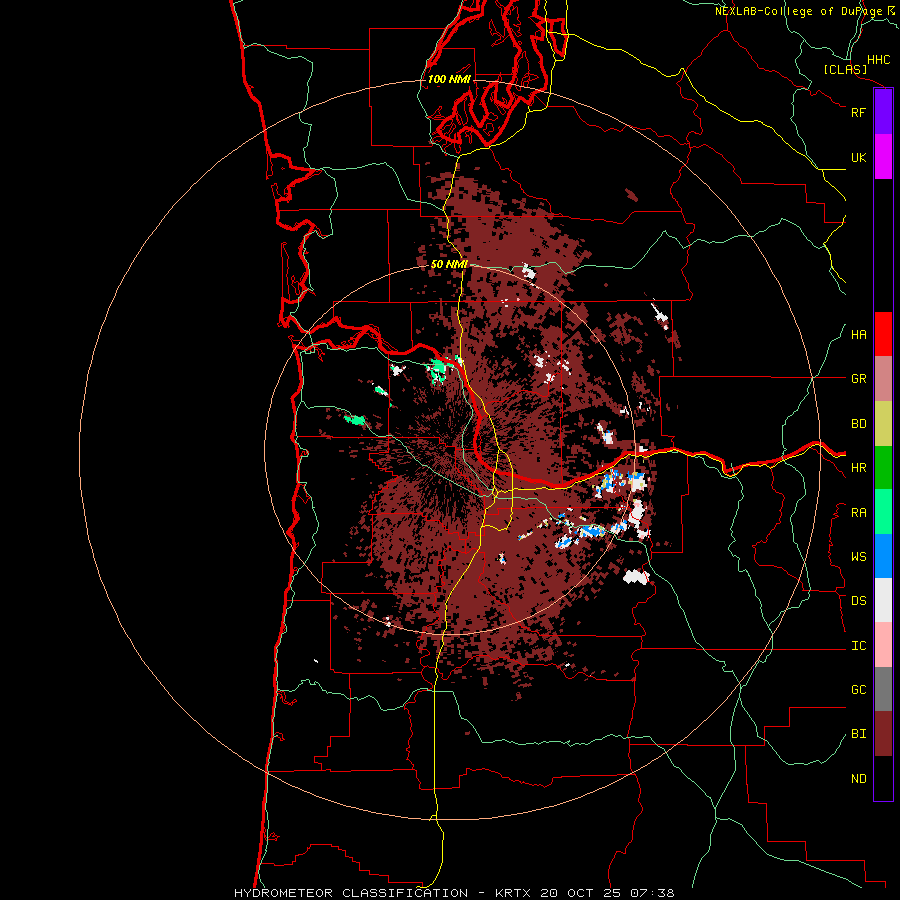Click the 100 NMI range ring label
The image size is (900, 900).
point(449,79)
